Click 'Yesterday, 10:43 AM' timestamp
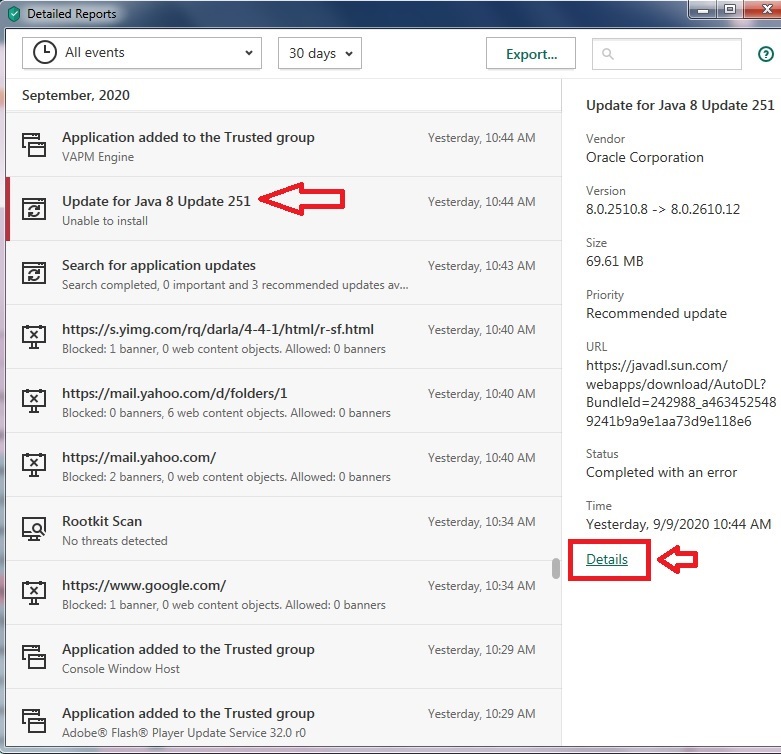Image resolution: width=781 pixels, height=754 pixels. 482,266
